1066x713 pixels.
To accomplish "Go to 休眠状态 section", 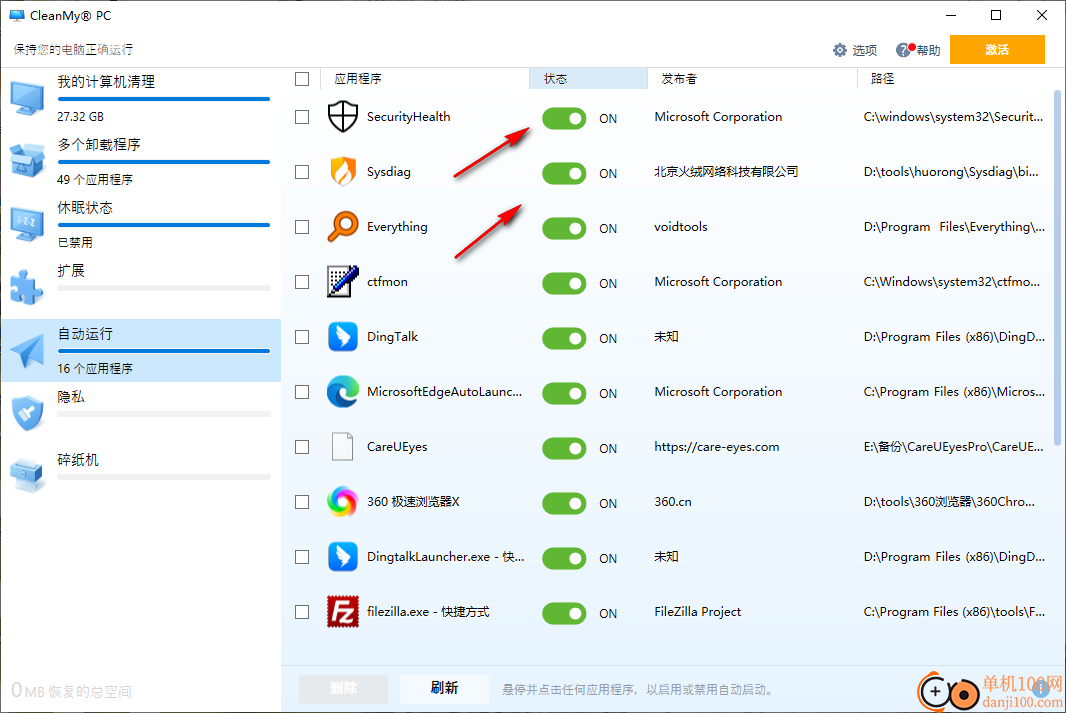I will (x=141, y=224).
